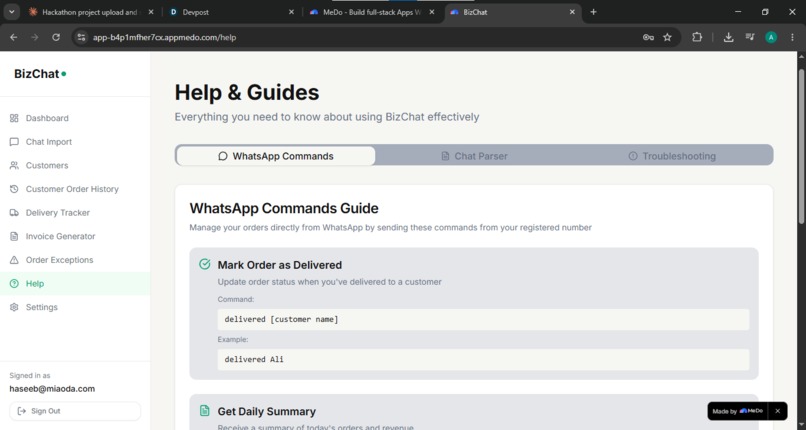Open Customer Order History
The height and width of the screenshot is (430, 806).
(x=75, y=189)
